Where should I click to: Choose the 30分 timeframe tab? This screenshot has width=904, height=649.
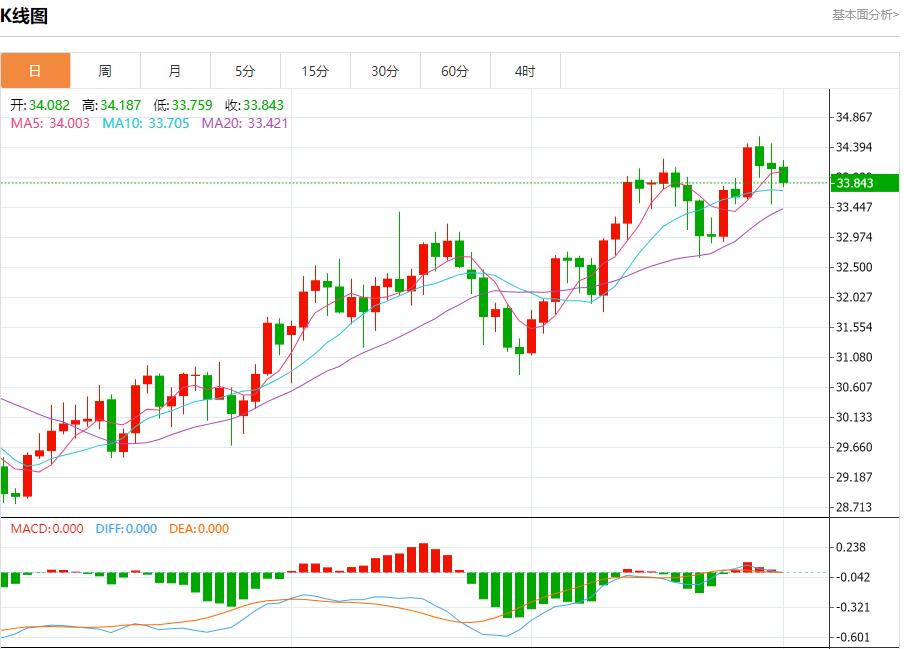[385, 71]
